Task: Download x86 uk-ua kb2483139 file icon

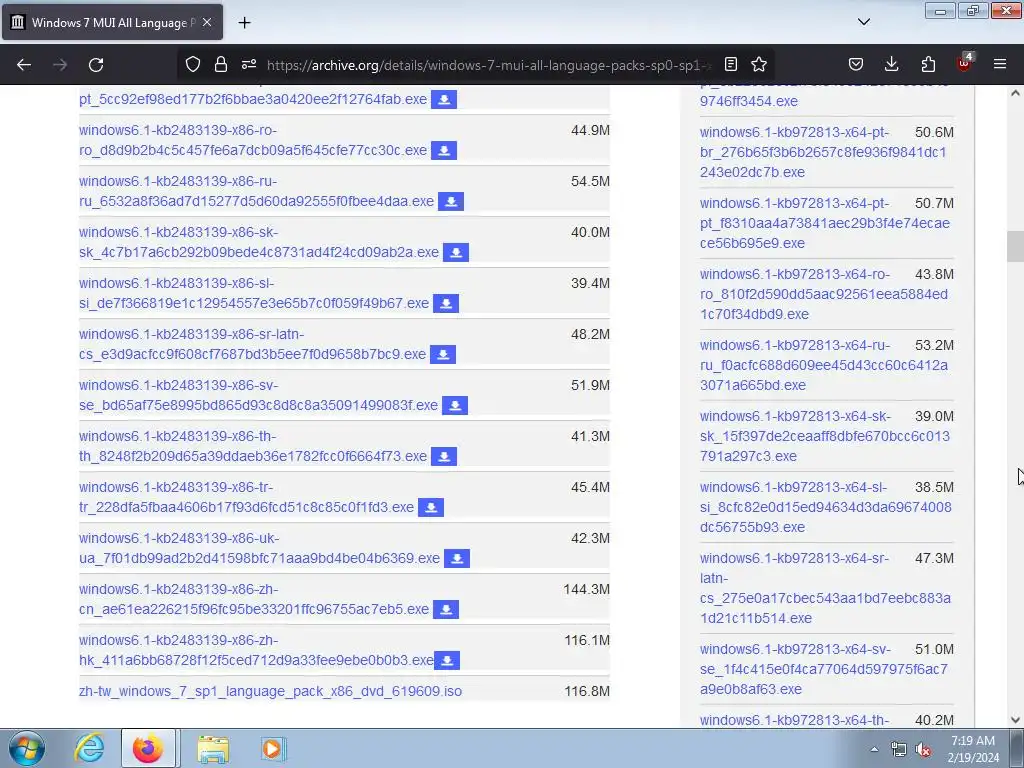Action: (x=457, y=558)
